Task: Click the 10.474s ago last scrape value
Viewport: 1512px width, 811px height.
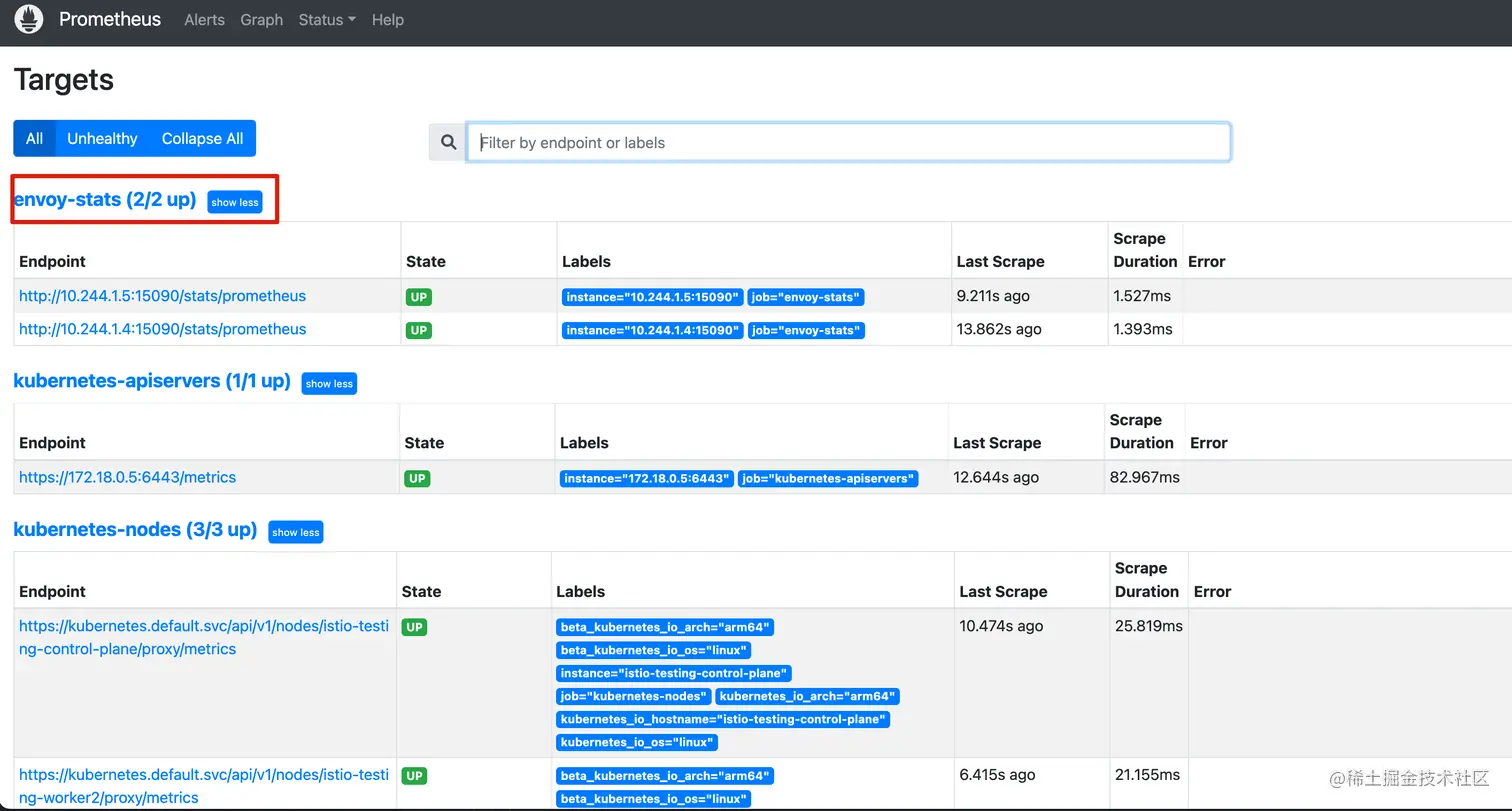Action: pos(1001,626)
